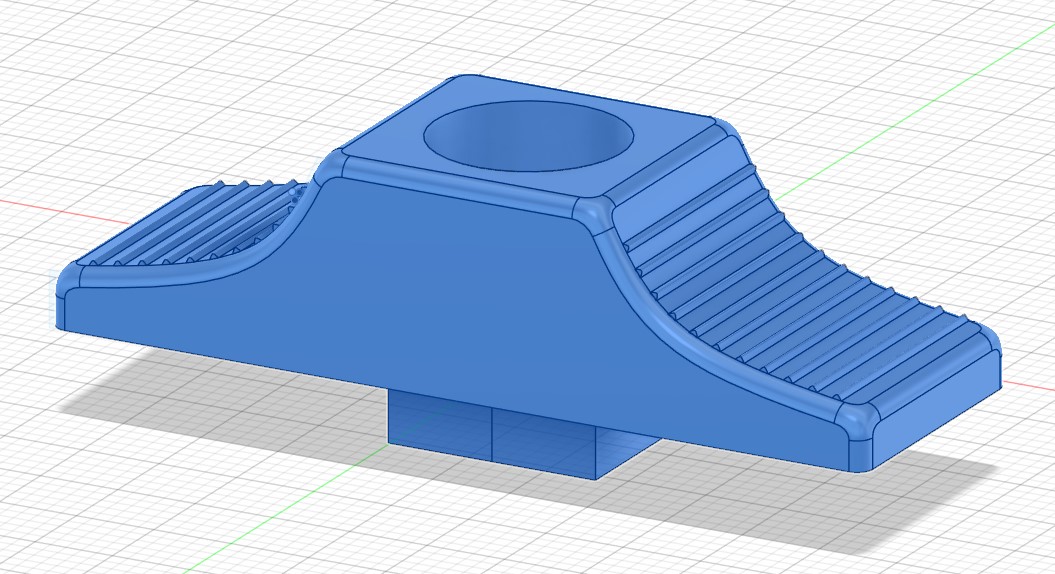Select the circular hole in the model top
This screenshot has height=574, width=1055.
tap(528, 137)
